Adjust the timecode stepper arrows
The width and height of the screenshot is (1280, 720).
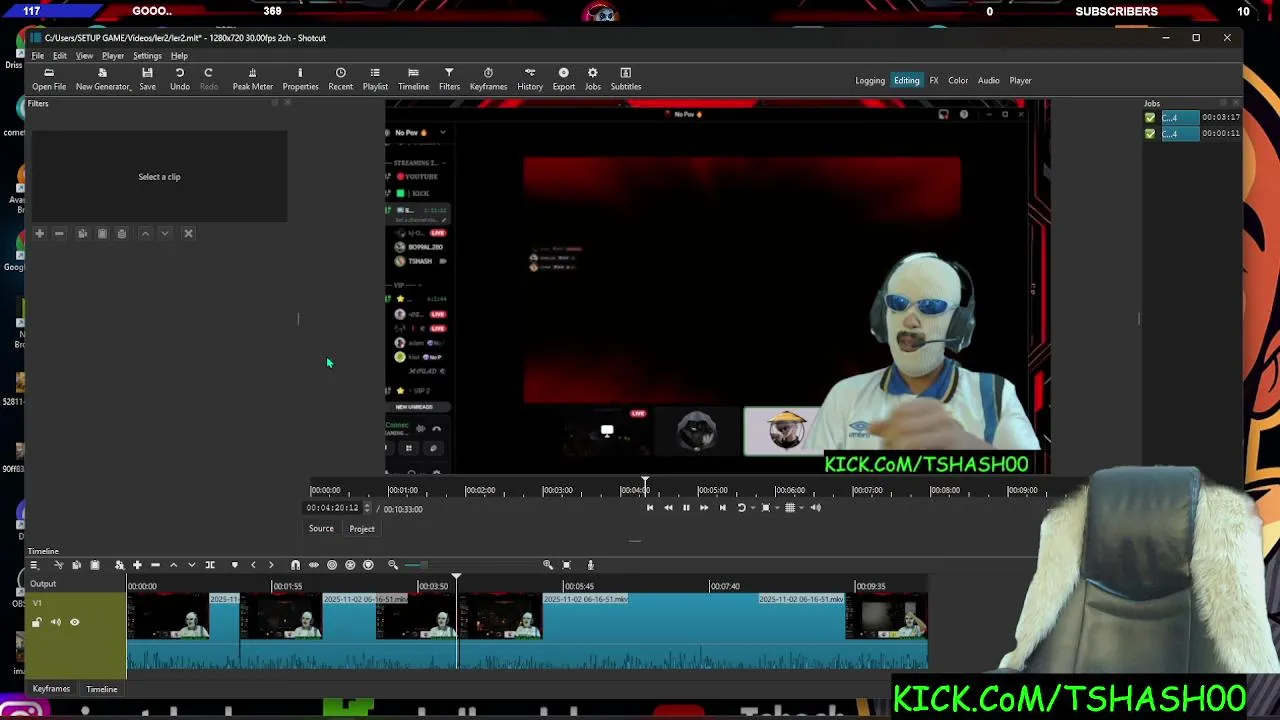367,508
